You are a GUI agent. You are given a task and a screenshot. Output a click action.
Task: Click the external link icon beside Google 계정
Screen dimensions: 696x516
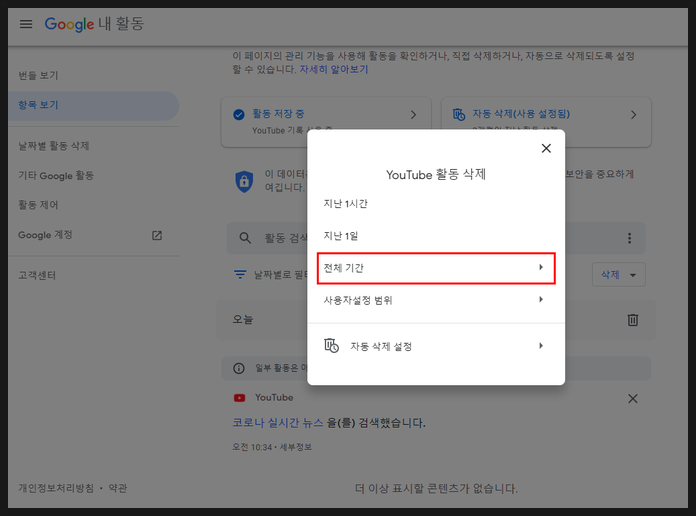(157, 235)
